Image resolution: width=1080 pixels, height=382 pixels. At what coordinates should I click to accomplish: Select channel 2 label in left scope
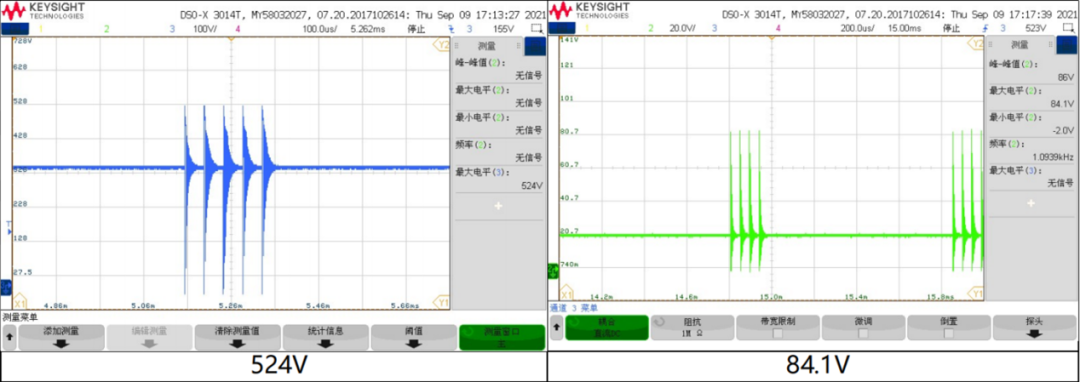point(106,29)
